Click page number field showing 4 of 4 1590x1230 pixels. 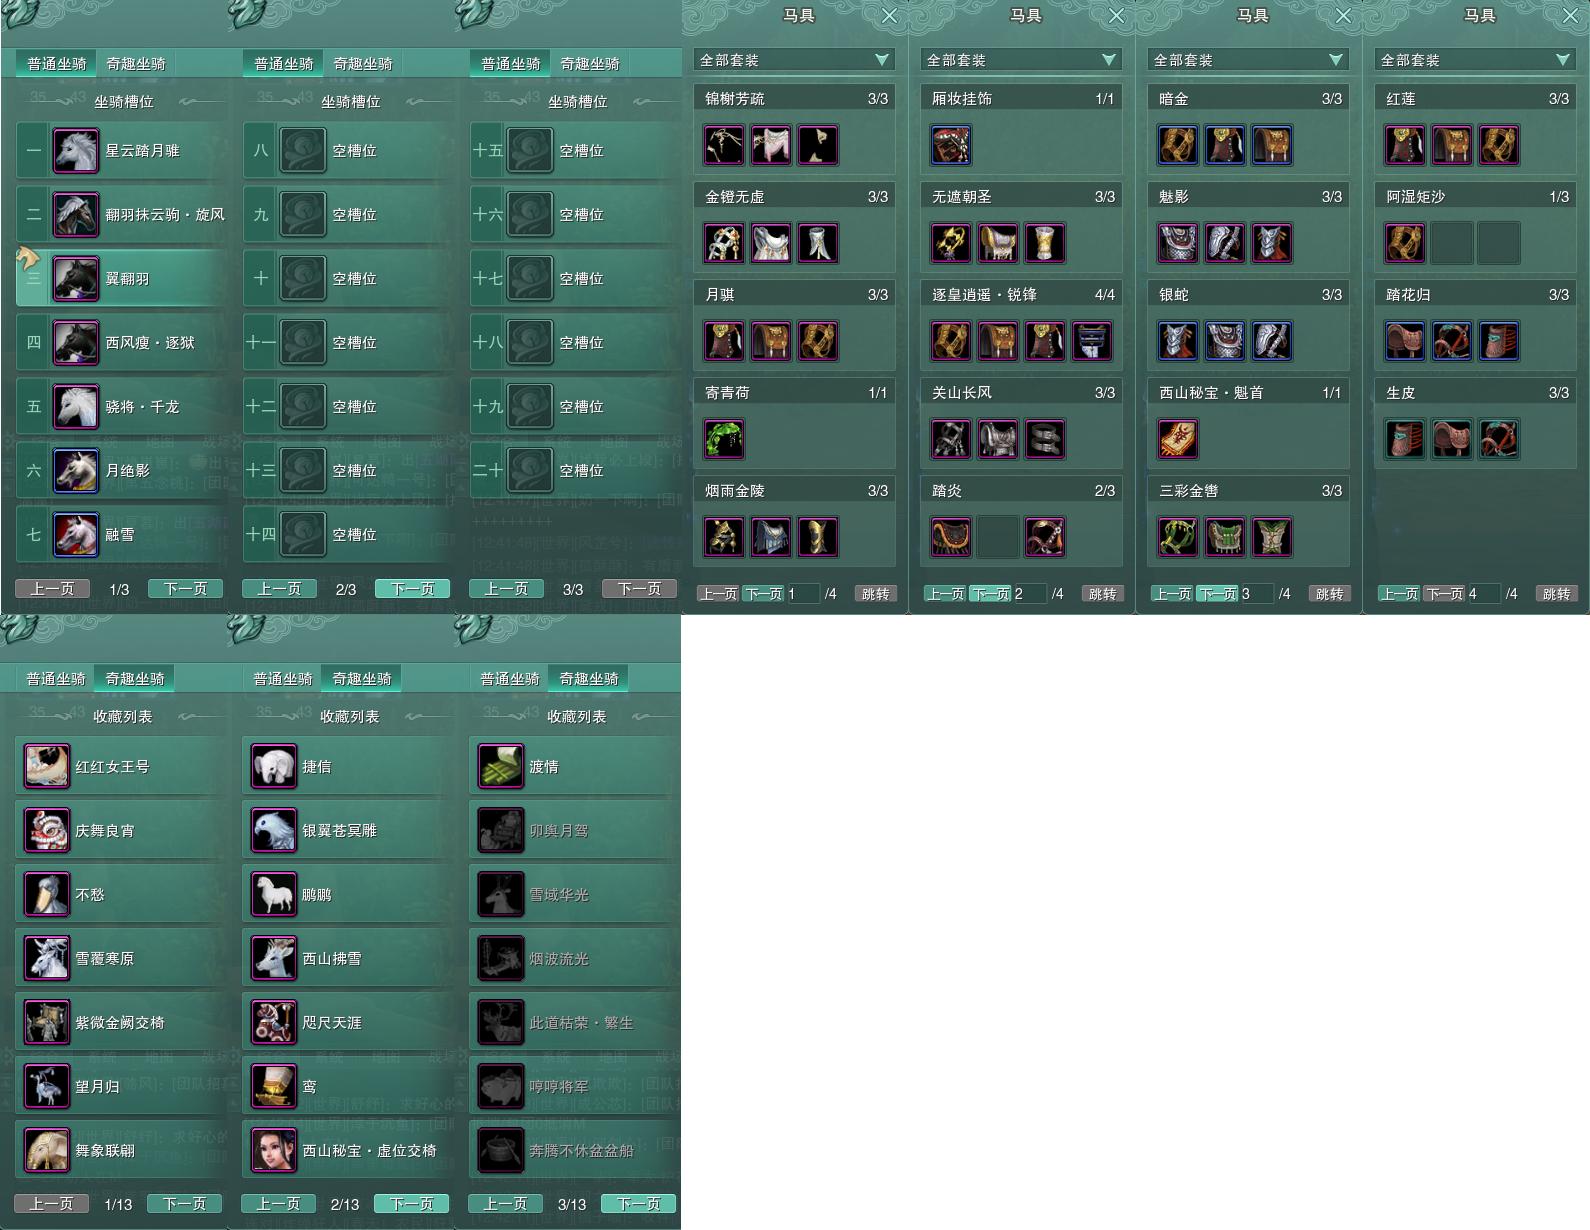(1484, 594)
